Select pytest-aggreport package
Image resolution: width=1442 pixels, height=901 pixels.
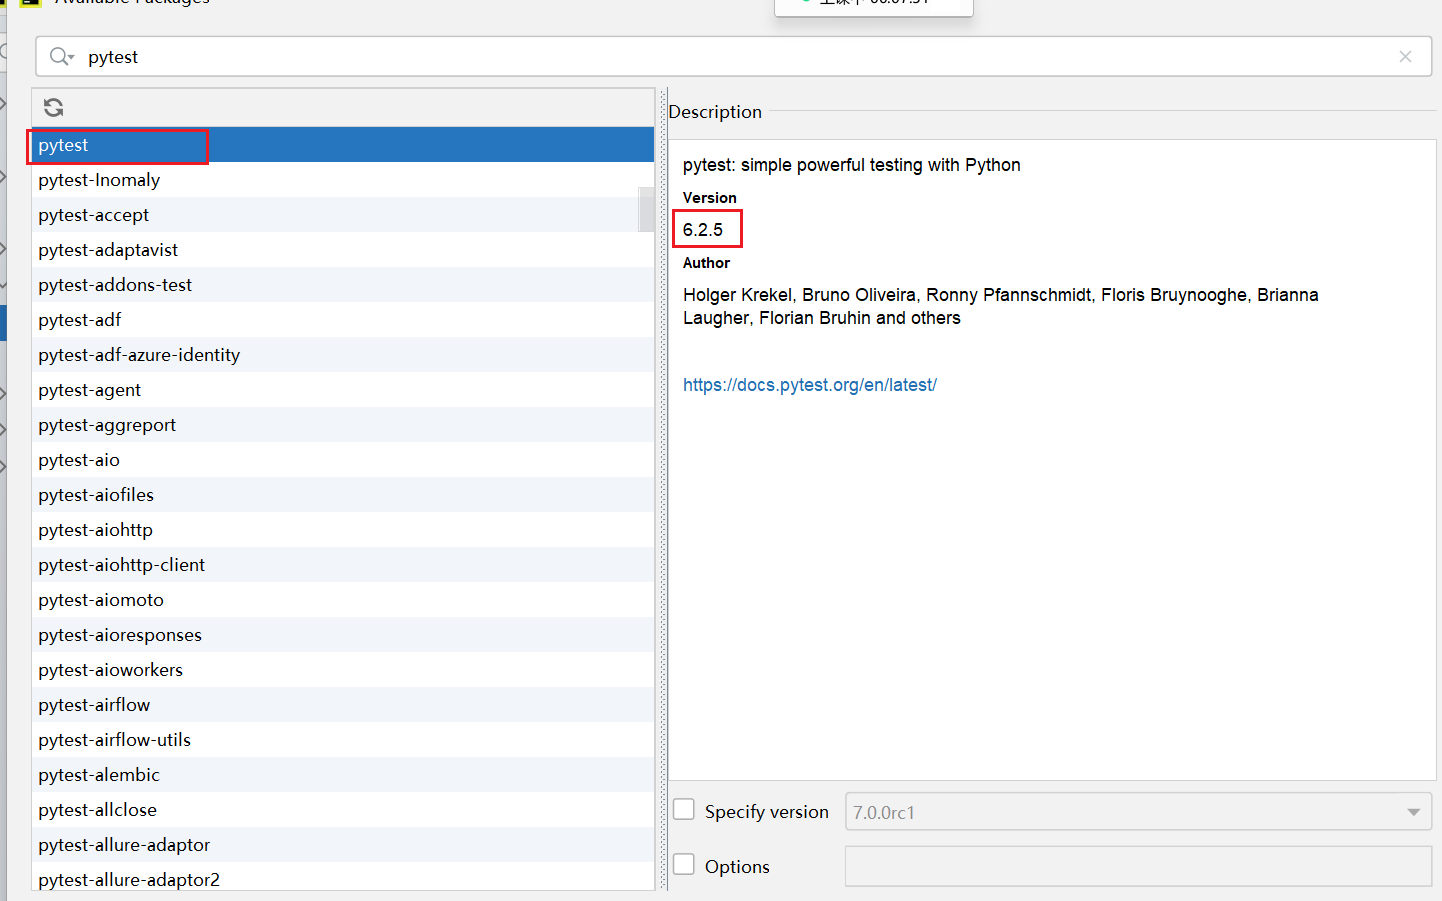(343, 425)
